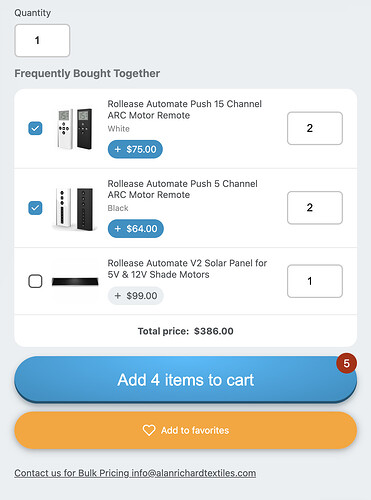
Task: Click the Contact us for Bulk Pricing link
Action: pos(135,473)
